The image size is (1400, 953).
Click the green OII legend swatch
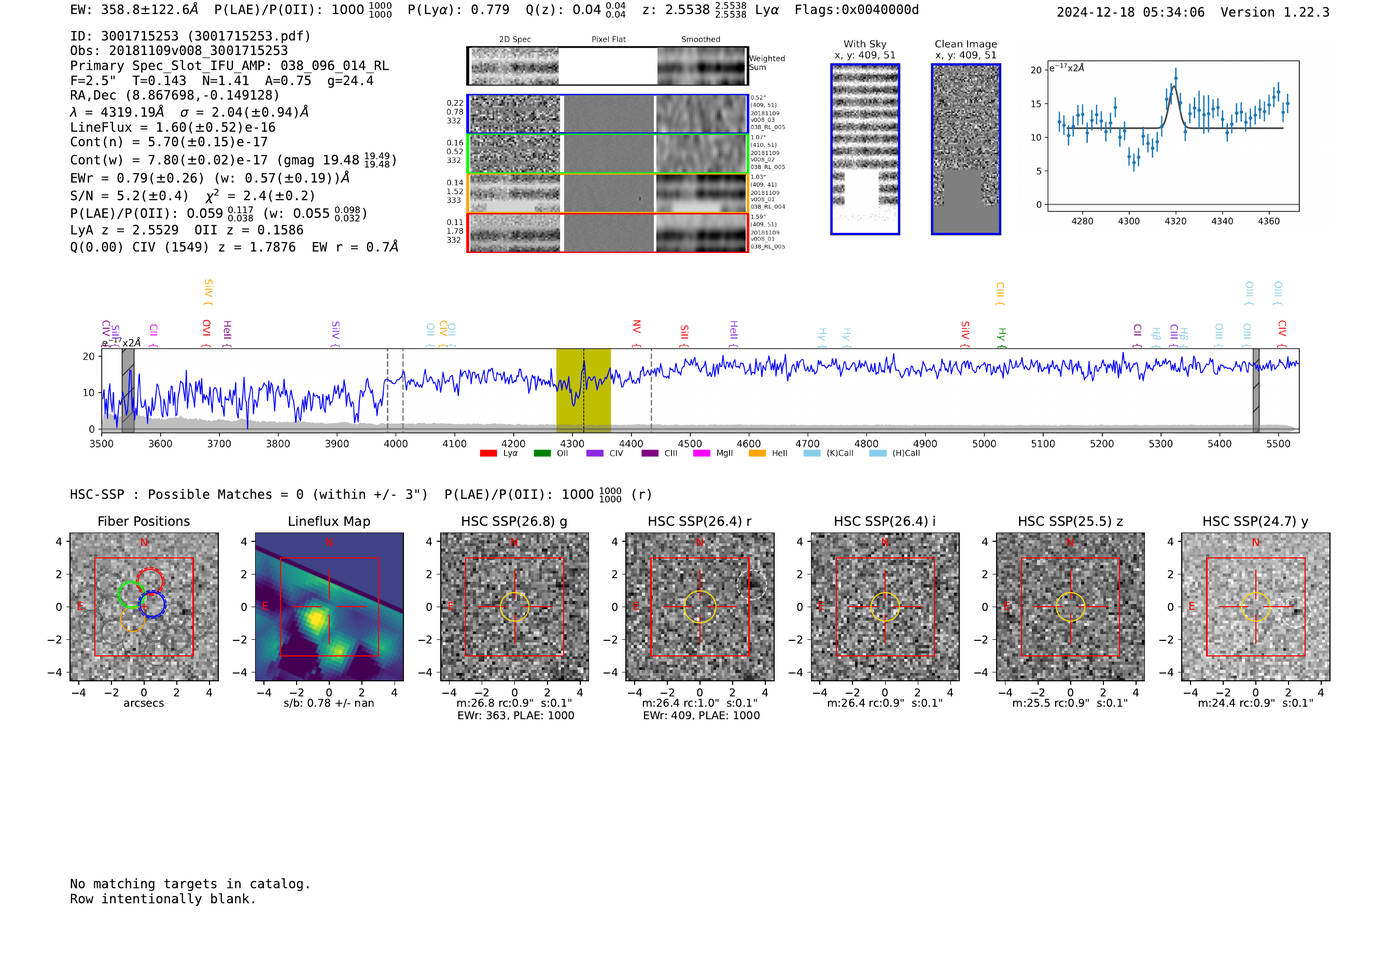[x=542, y=454]
